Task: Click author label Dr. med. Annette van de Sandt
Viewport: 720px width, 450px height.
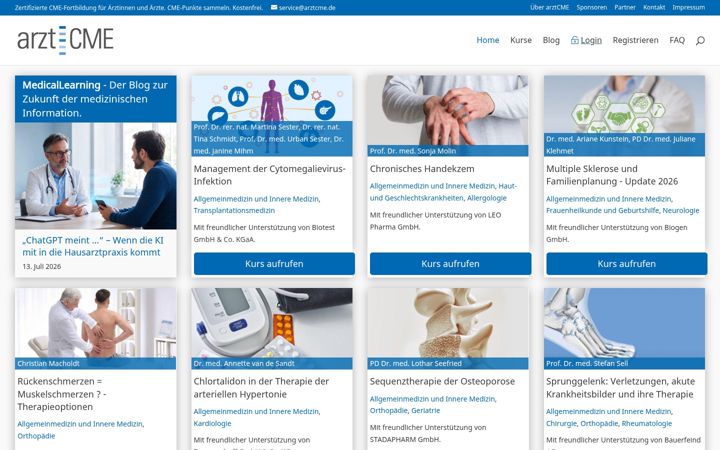Action: point(244,363)
